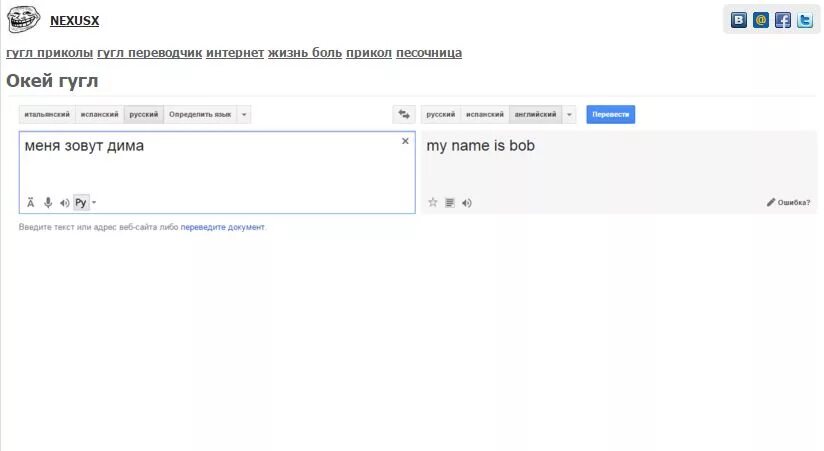Listen to translated text speaker icon

click(x=467, y=203)
